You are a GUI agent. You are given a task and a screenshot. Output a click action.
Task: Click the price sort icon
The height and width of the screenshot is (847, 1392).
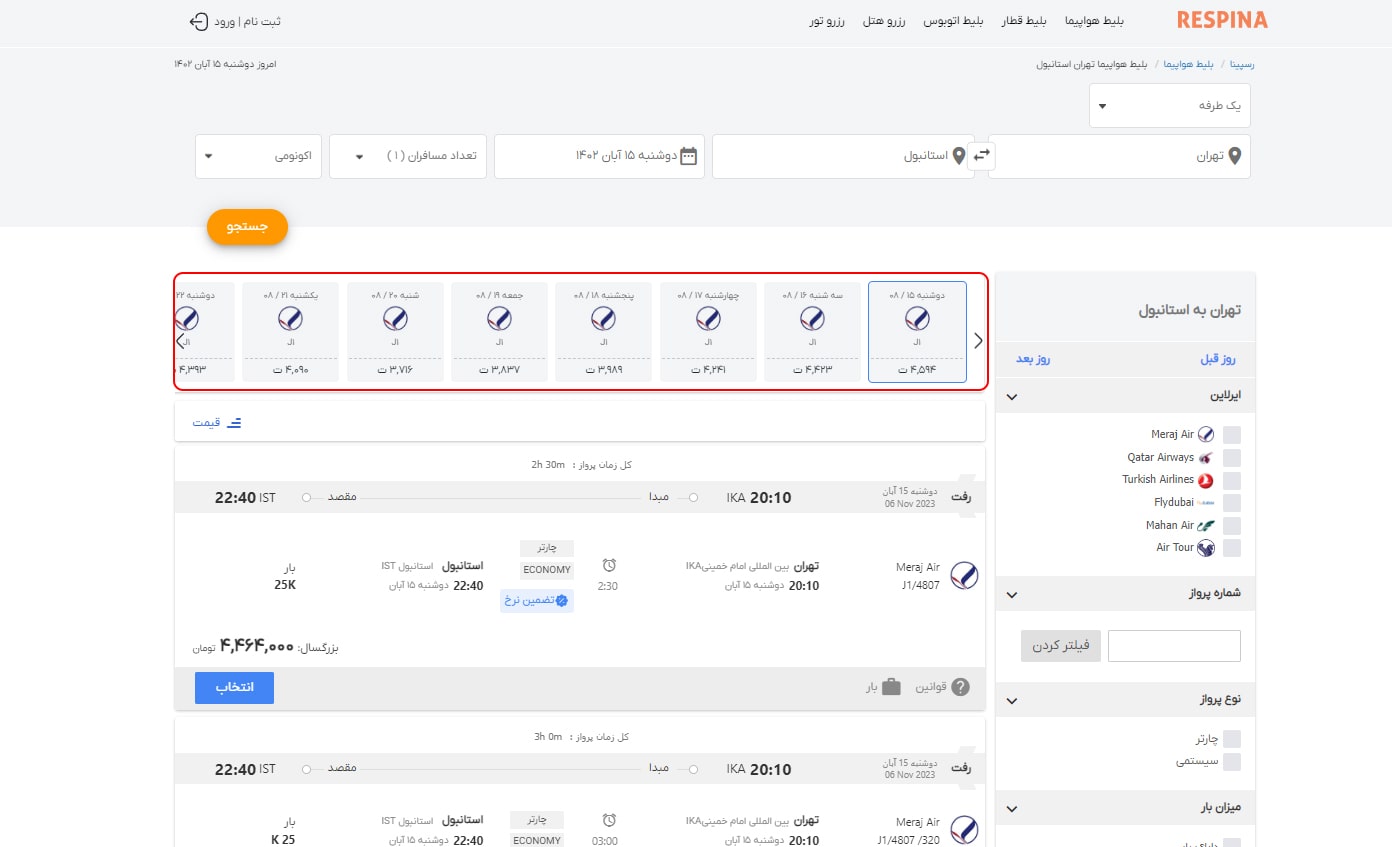234,422
